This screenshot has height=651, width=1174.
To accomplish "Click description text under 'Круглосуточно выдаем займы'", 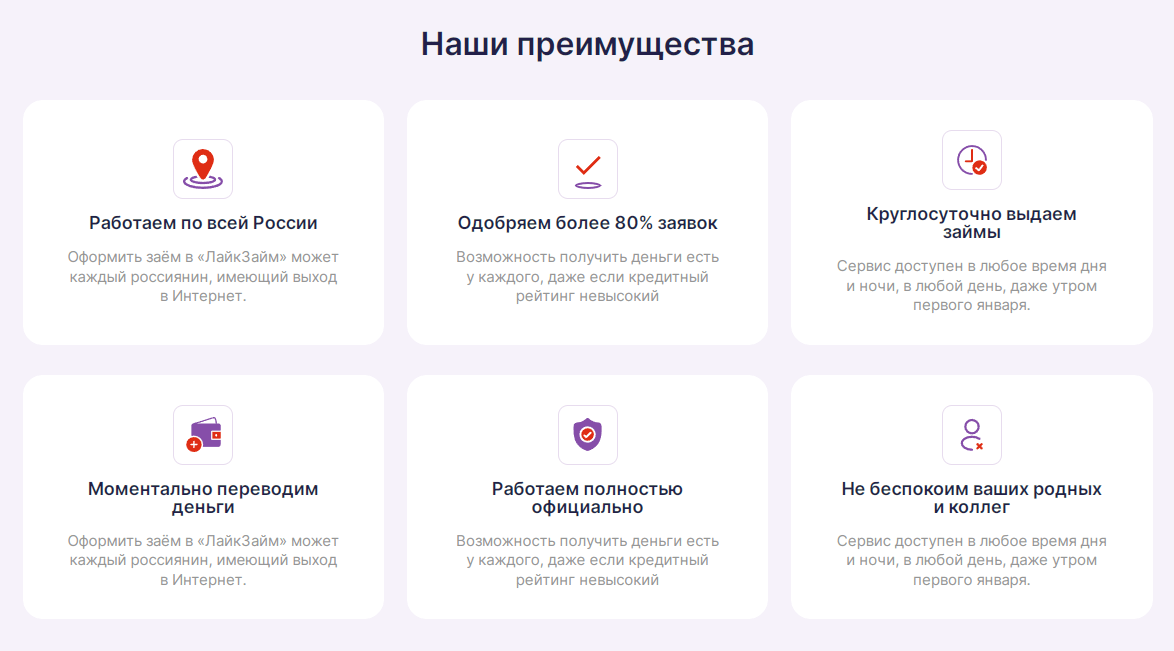I will (971, 286).
